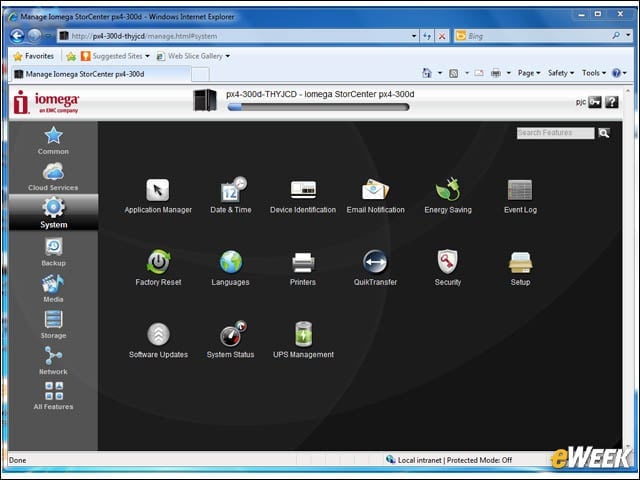Viewport: 640px width, 480px height.
Task: Click the address bar URL field
Action: click(239, 36)
